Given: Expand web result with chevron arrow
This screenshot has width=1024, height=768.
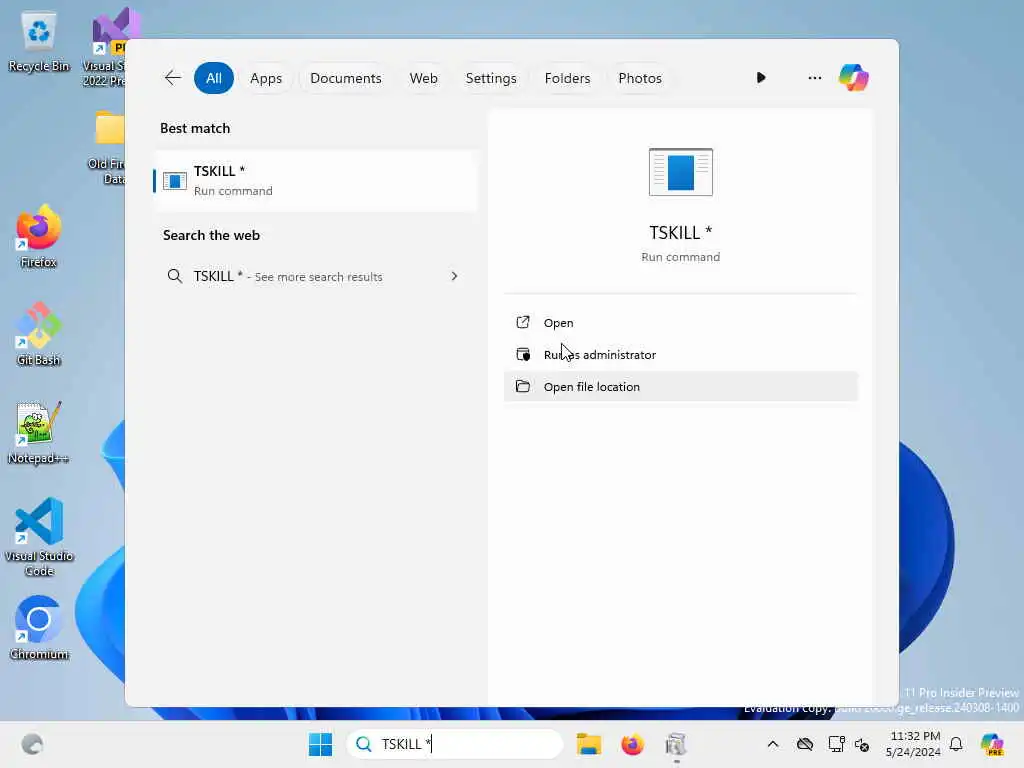Looking at the screenshot, I should click(x=455, y=276).
